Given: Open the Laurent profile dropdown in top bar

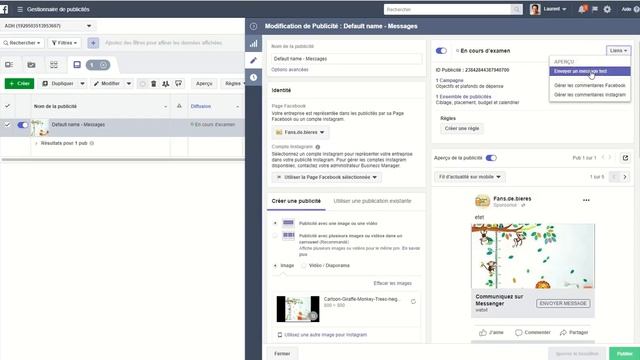Looking at the screenshot, I should coord(549,9).
